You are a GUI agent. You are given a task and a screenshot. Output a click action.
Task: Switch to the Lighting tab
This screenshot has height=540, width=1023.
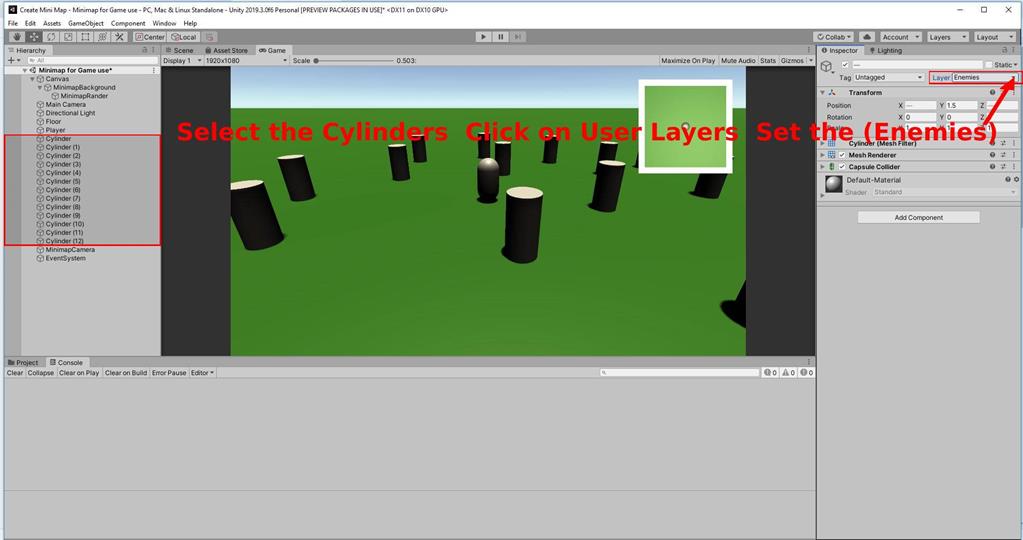click(x=885, y=50)
